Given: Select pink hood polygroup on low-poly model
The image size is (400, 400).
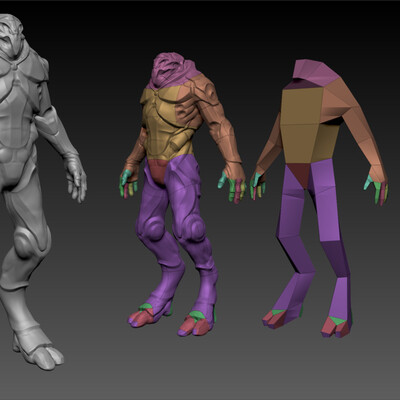Looking at the screenshot, I should click(315, 73).
